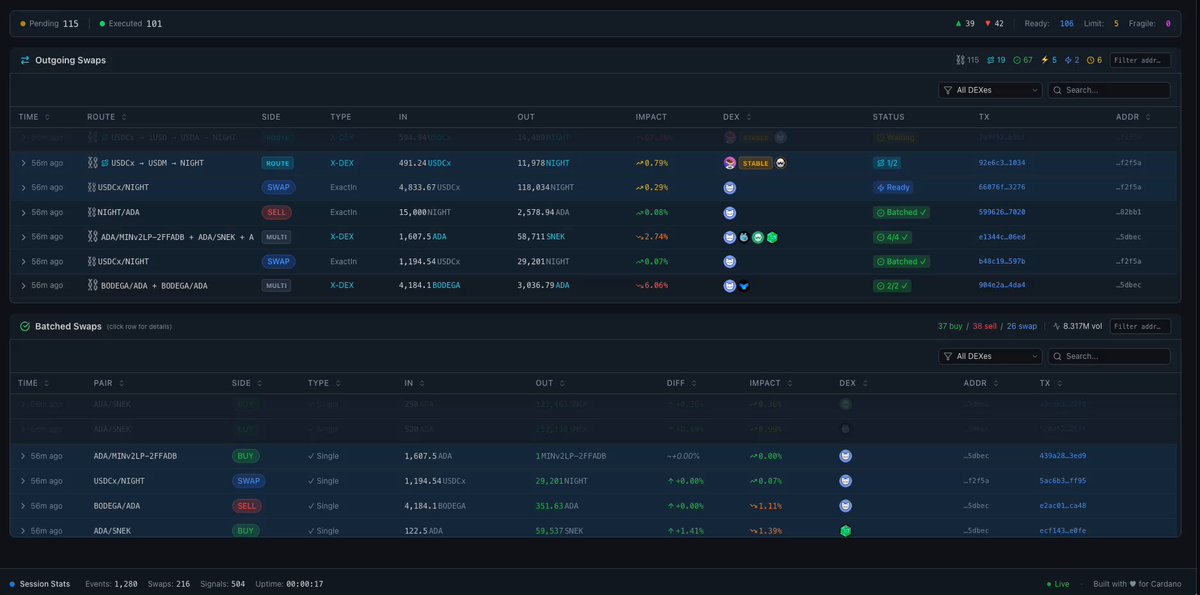Click Session Stats label
This screenshot has width=1200, height=595.
click(45, 583)
